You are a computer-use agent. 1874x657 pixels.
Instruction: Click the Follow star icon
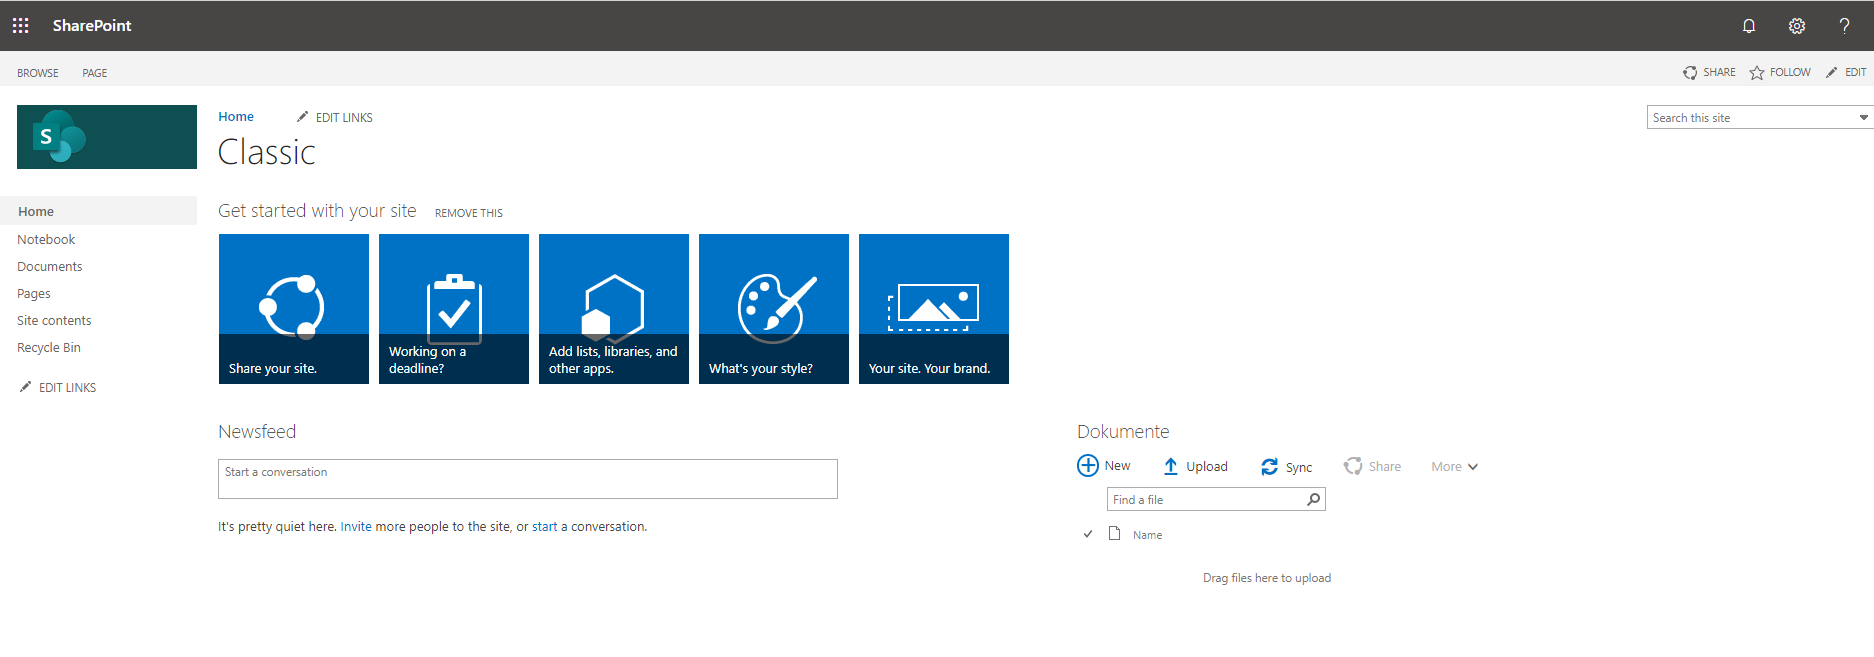(x=1757, y=73)
